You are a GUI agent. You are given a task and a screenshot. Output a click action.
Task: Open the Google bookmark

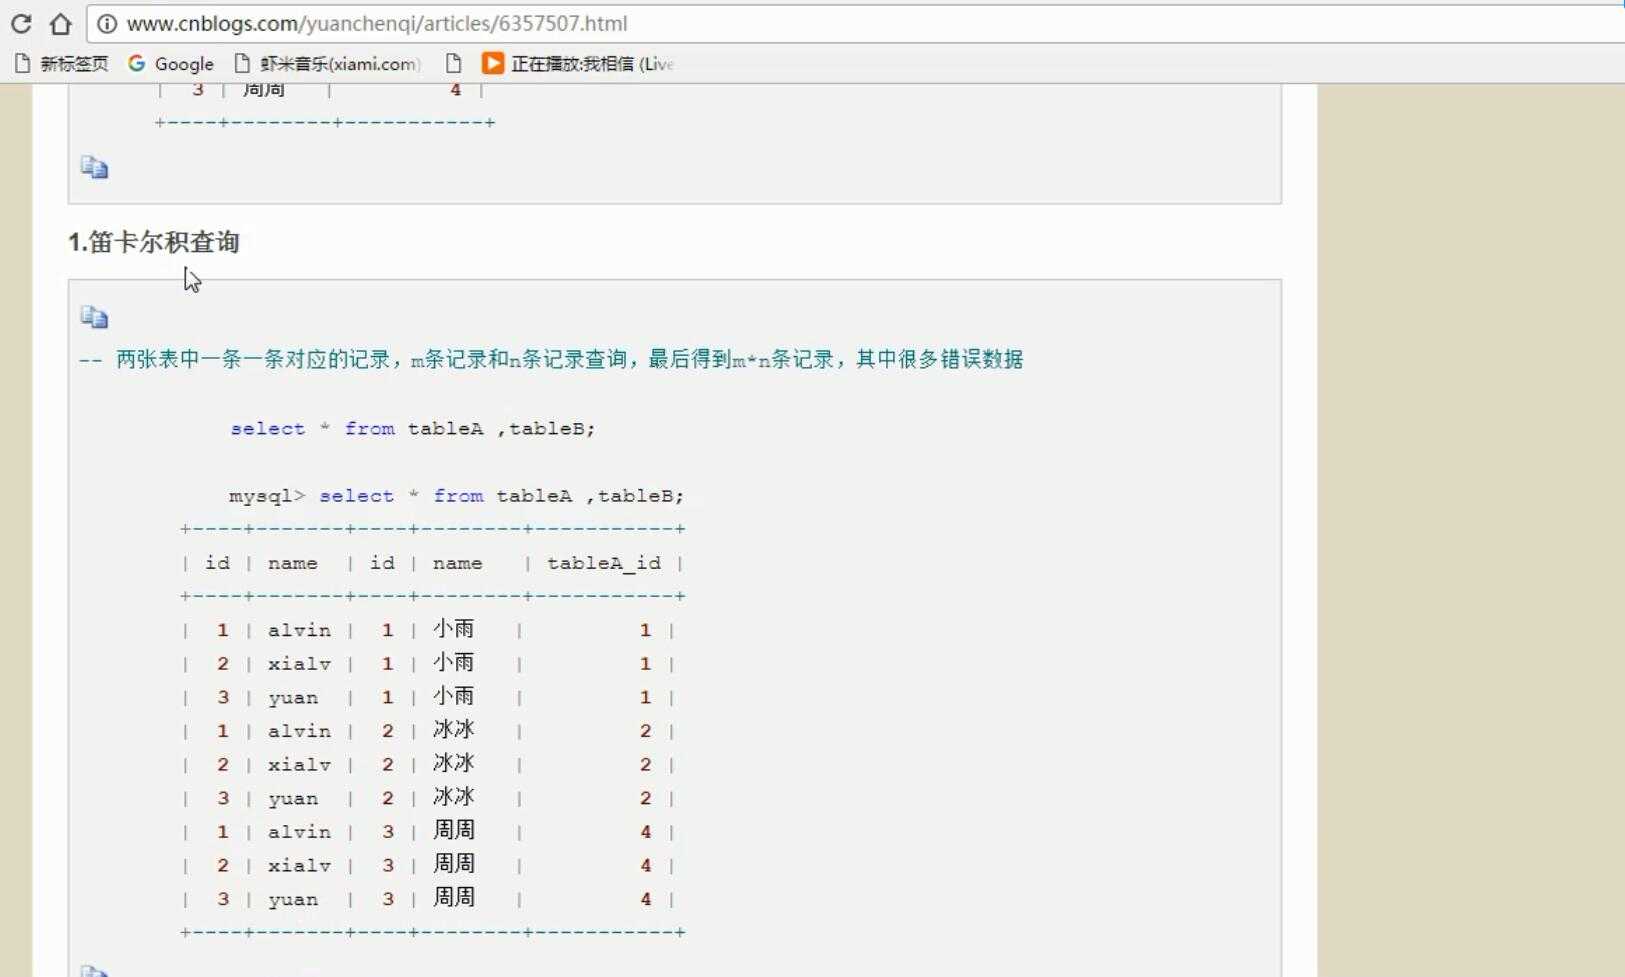(x=171, y=64)
